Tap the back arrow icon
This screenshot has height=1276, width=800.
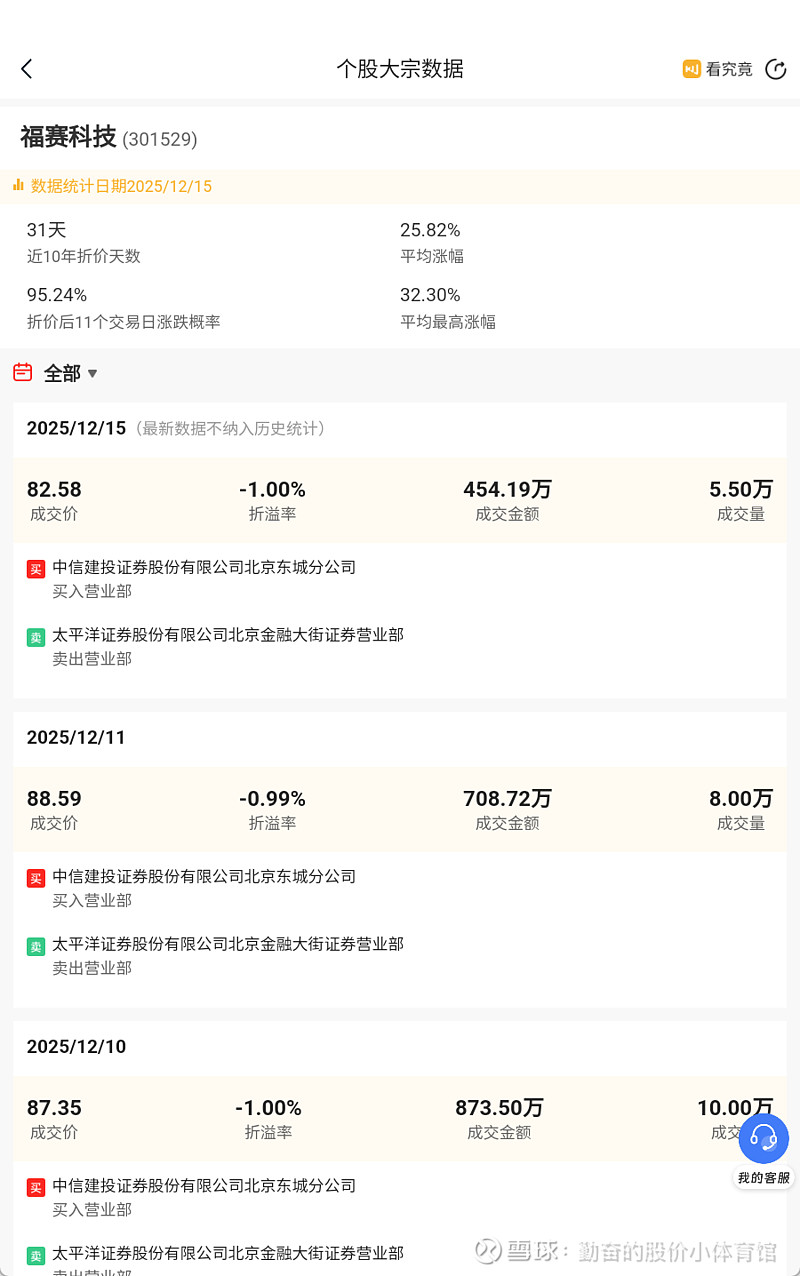point(27,69)
